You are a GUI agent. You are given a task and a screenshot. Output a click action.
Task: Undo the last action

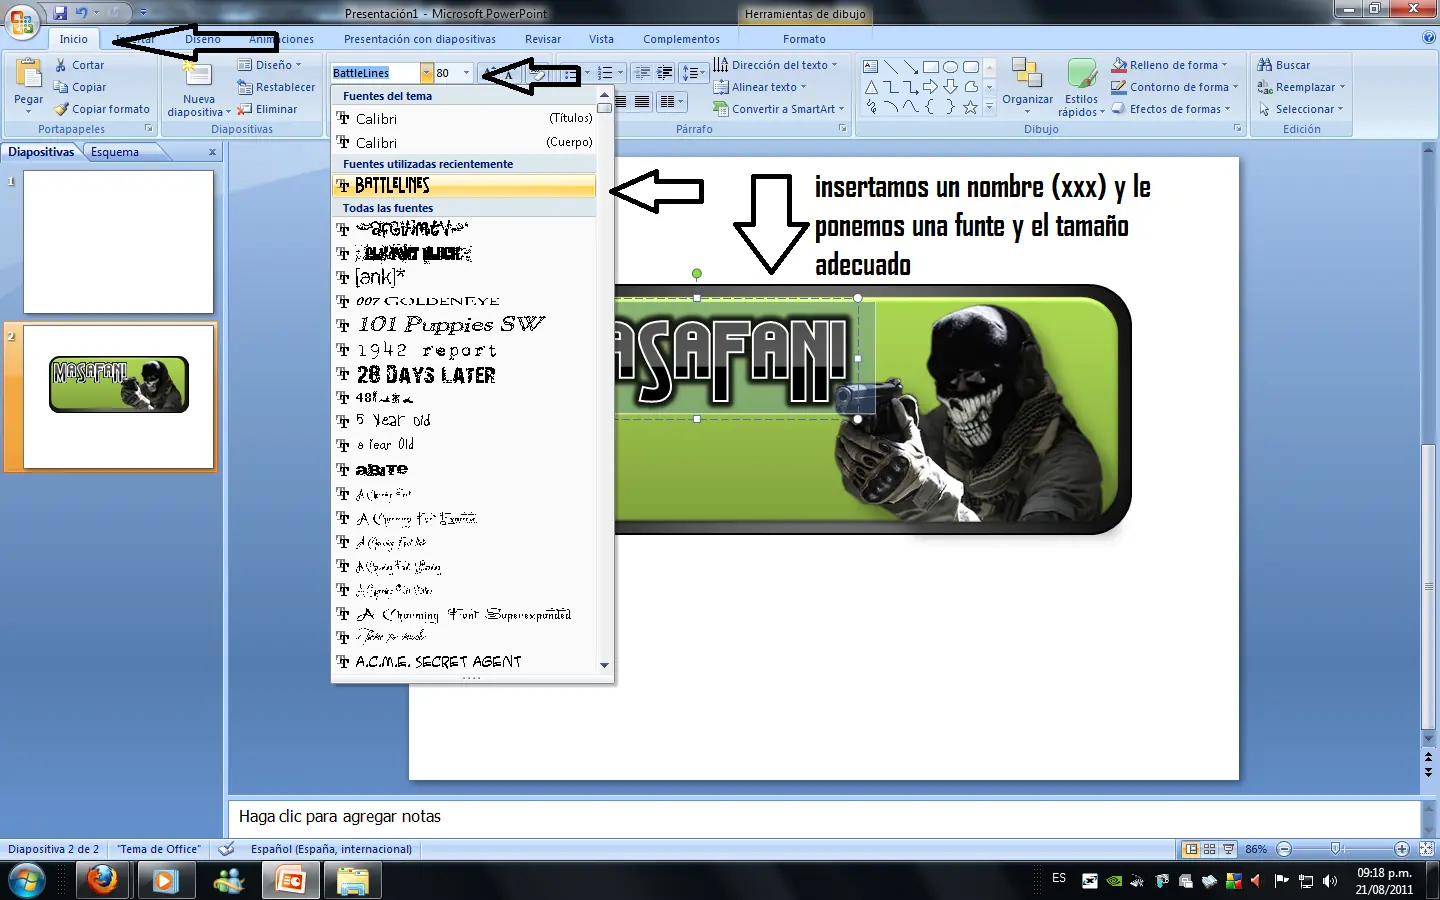pyautogui.click(x=81, y=13)
